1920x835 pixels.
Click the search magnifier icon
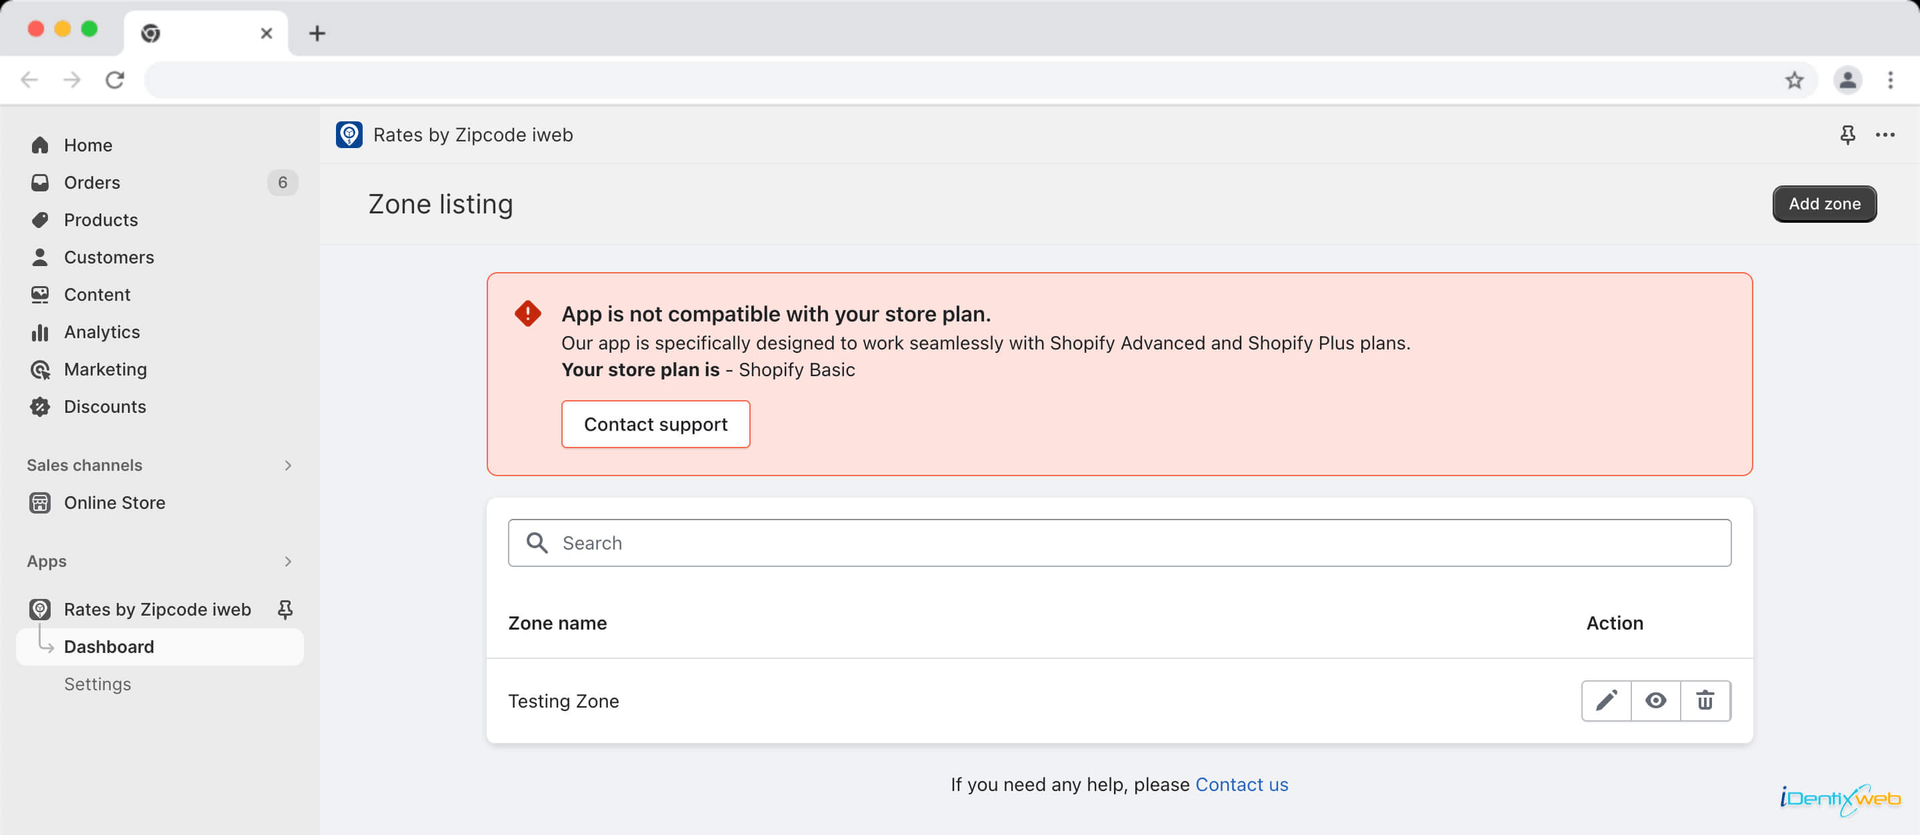pyautogui.click(x=537, y=543)
